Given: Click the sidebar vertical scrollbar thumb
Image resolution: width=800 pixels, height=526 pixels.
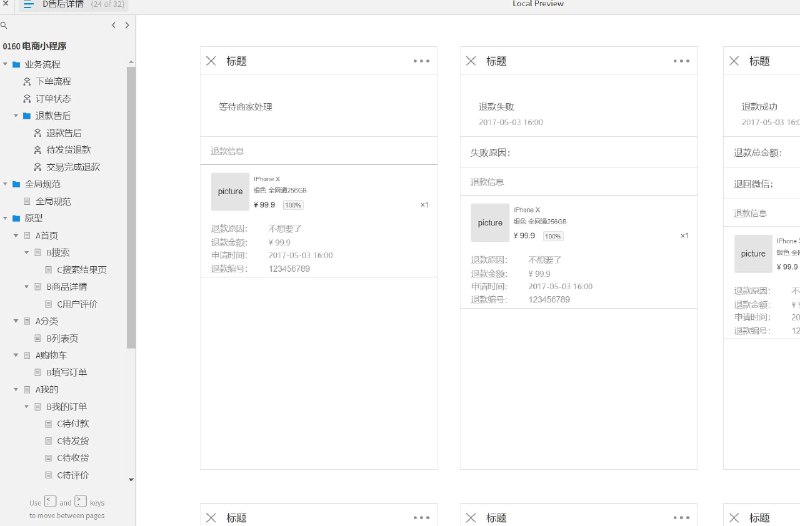Looking at the screenshot, I should point(131,207).
